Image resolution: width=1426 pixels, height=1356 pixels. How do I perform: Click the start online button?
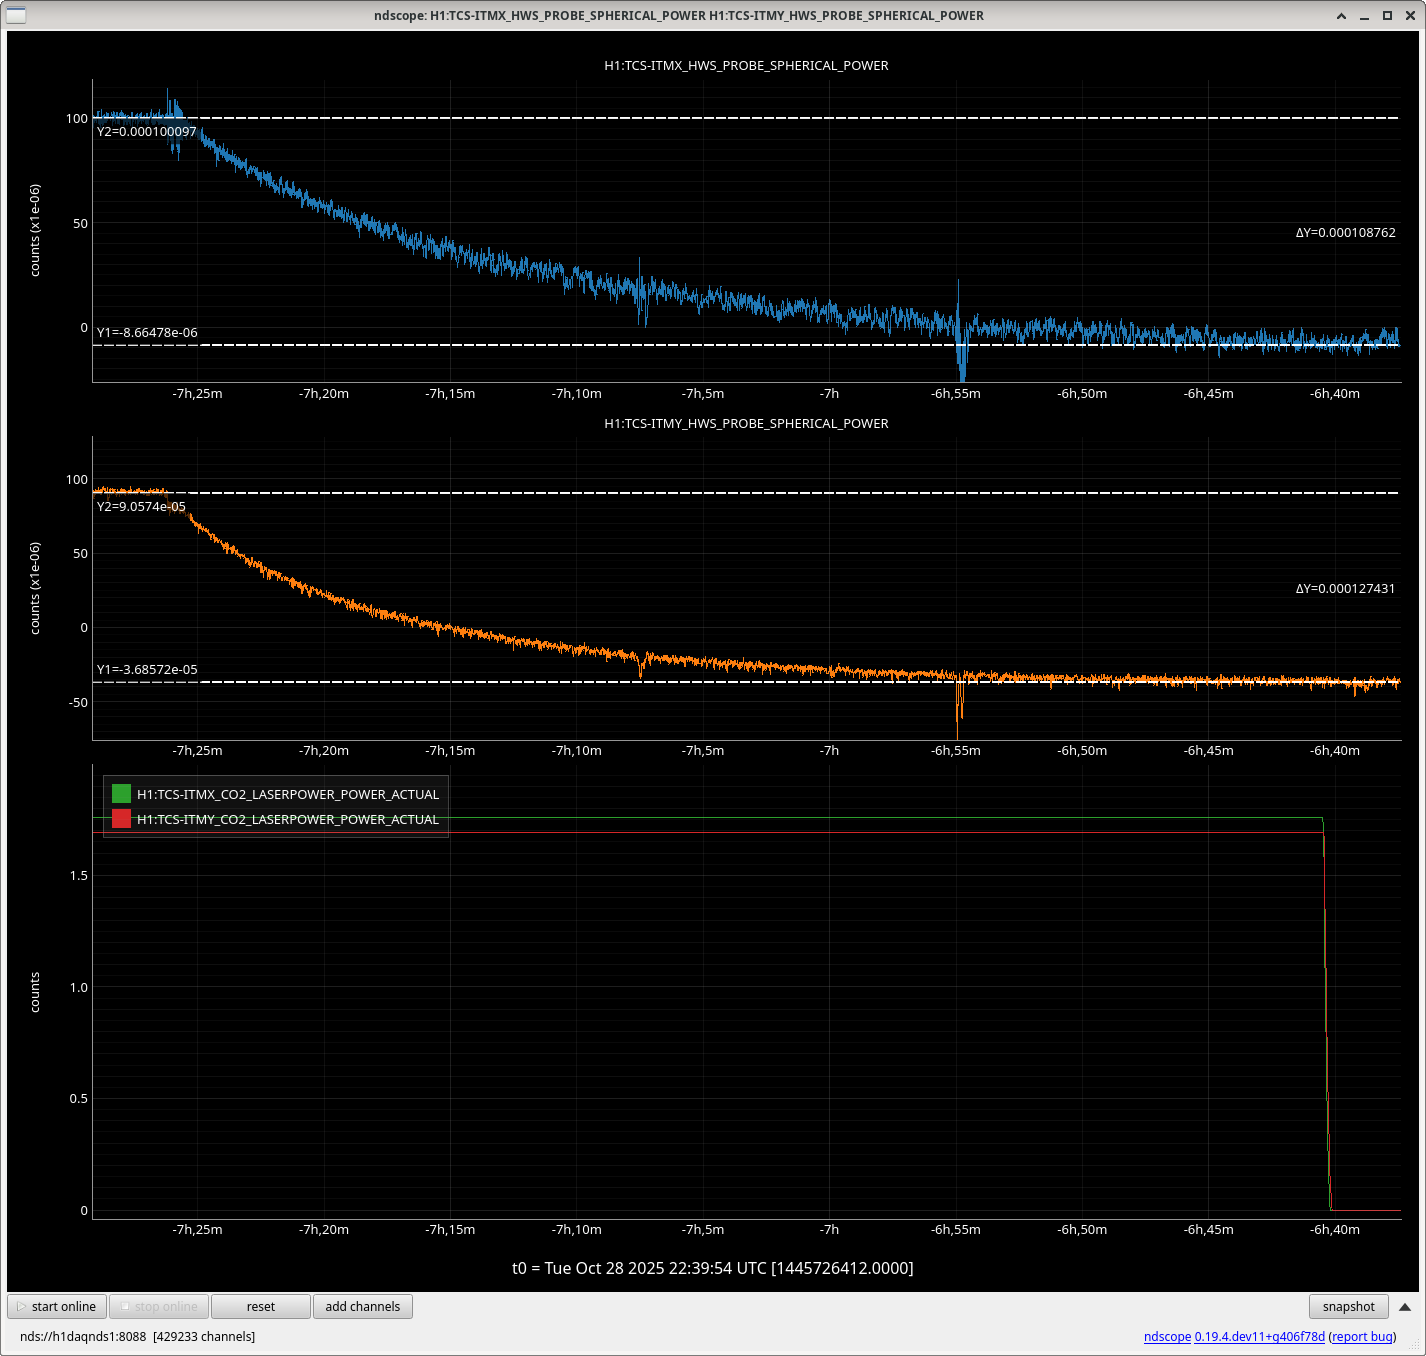[x=57, y=1306]
